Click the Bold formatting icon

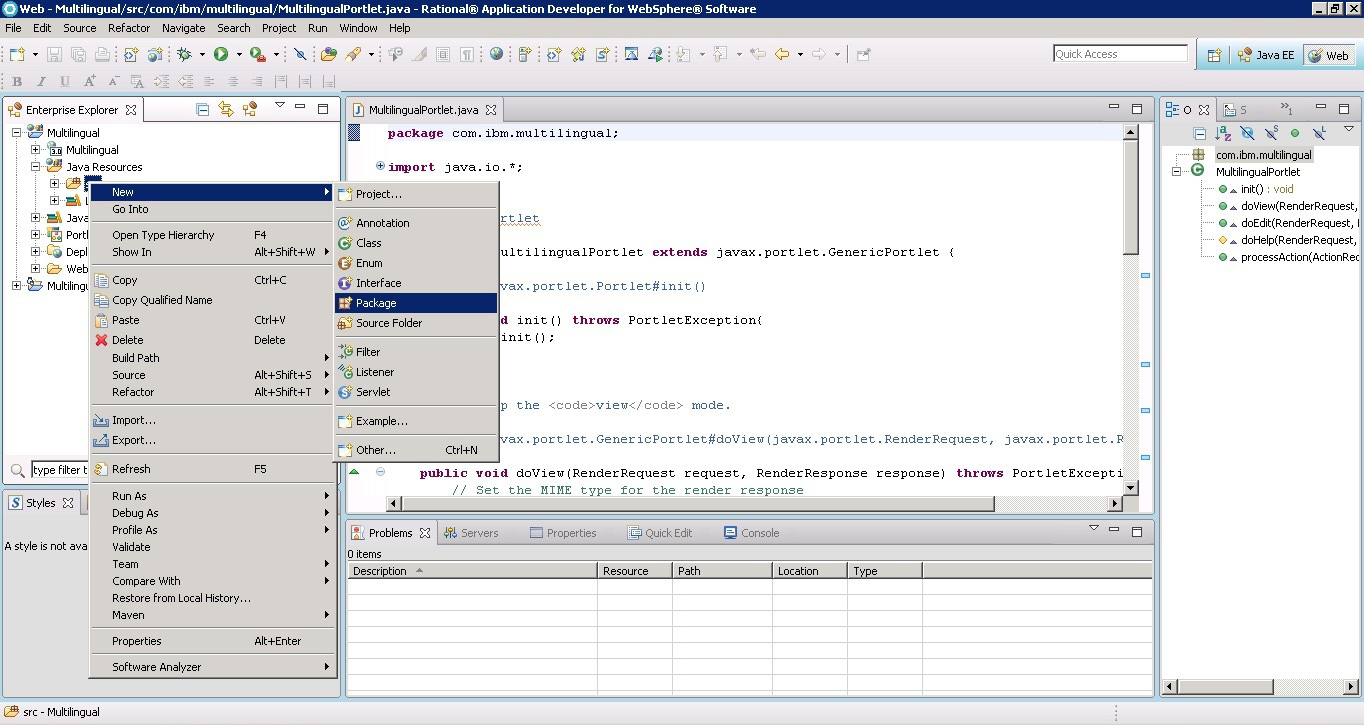[17, 81]
